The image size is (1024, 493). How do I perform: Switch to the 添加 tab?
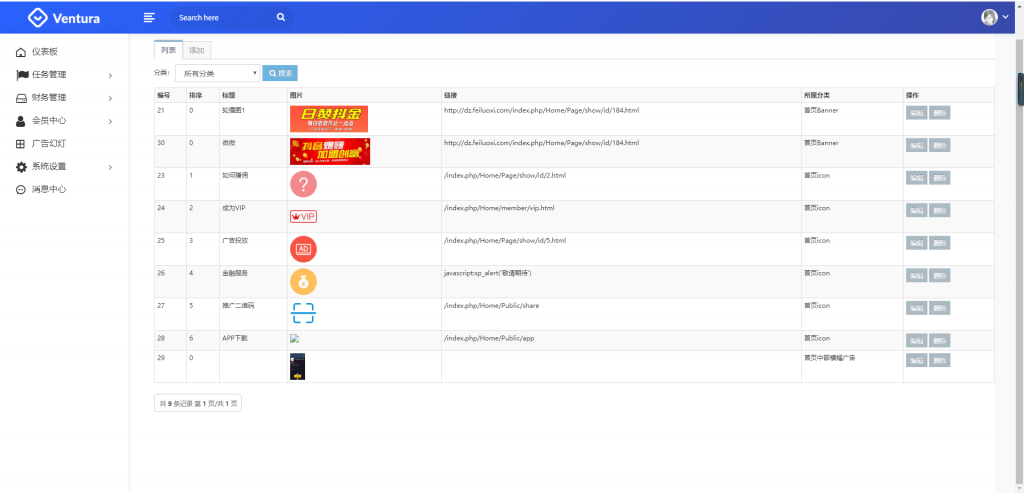click(197, 50)
